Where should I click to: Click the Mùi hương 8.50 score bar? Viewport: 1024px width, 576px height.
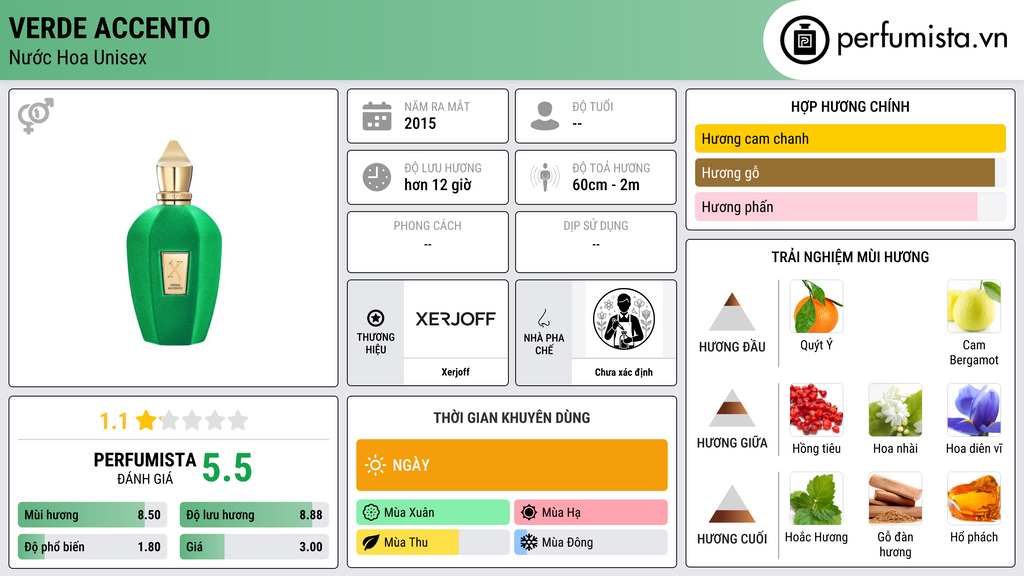(x=93, y=515)
